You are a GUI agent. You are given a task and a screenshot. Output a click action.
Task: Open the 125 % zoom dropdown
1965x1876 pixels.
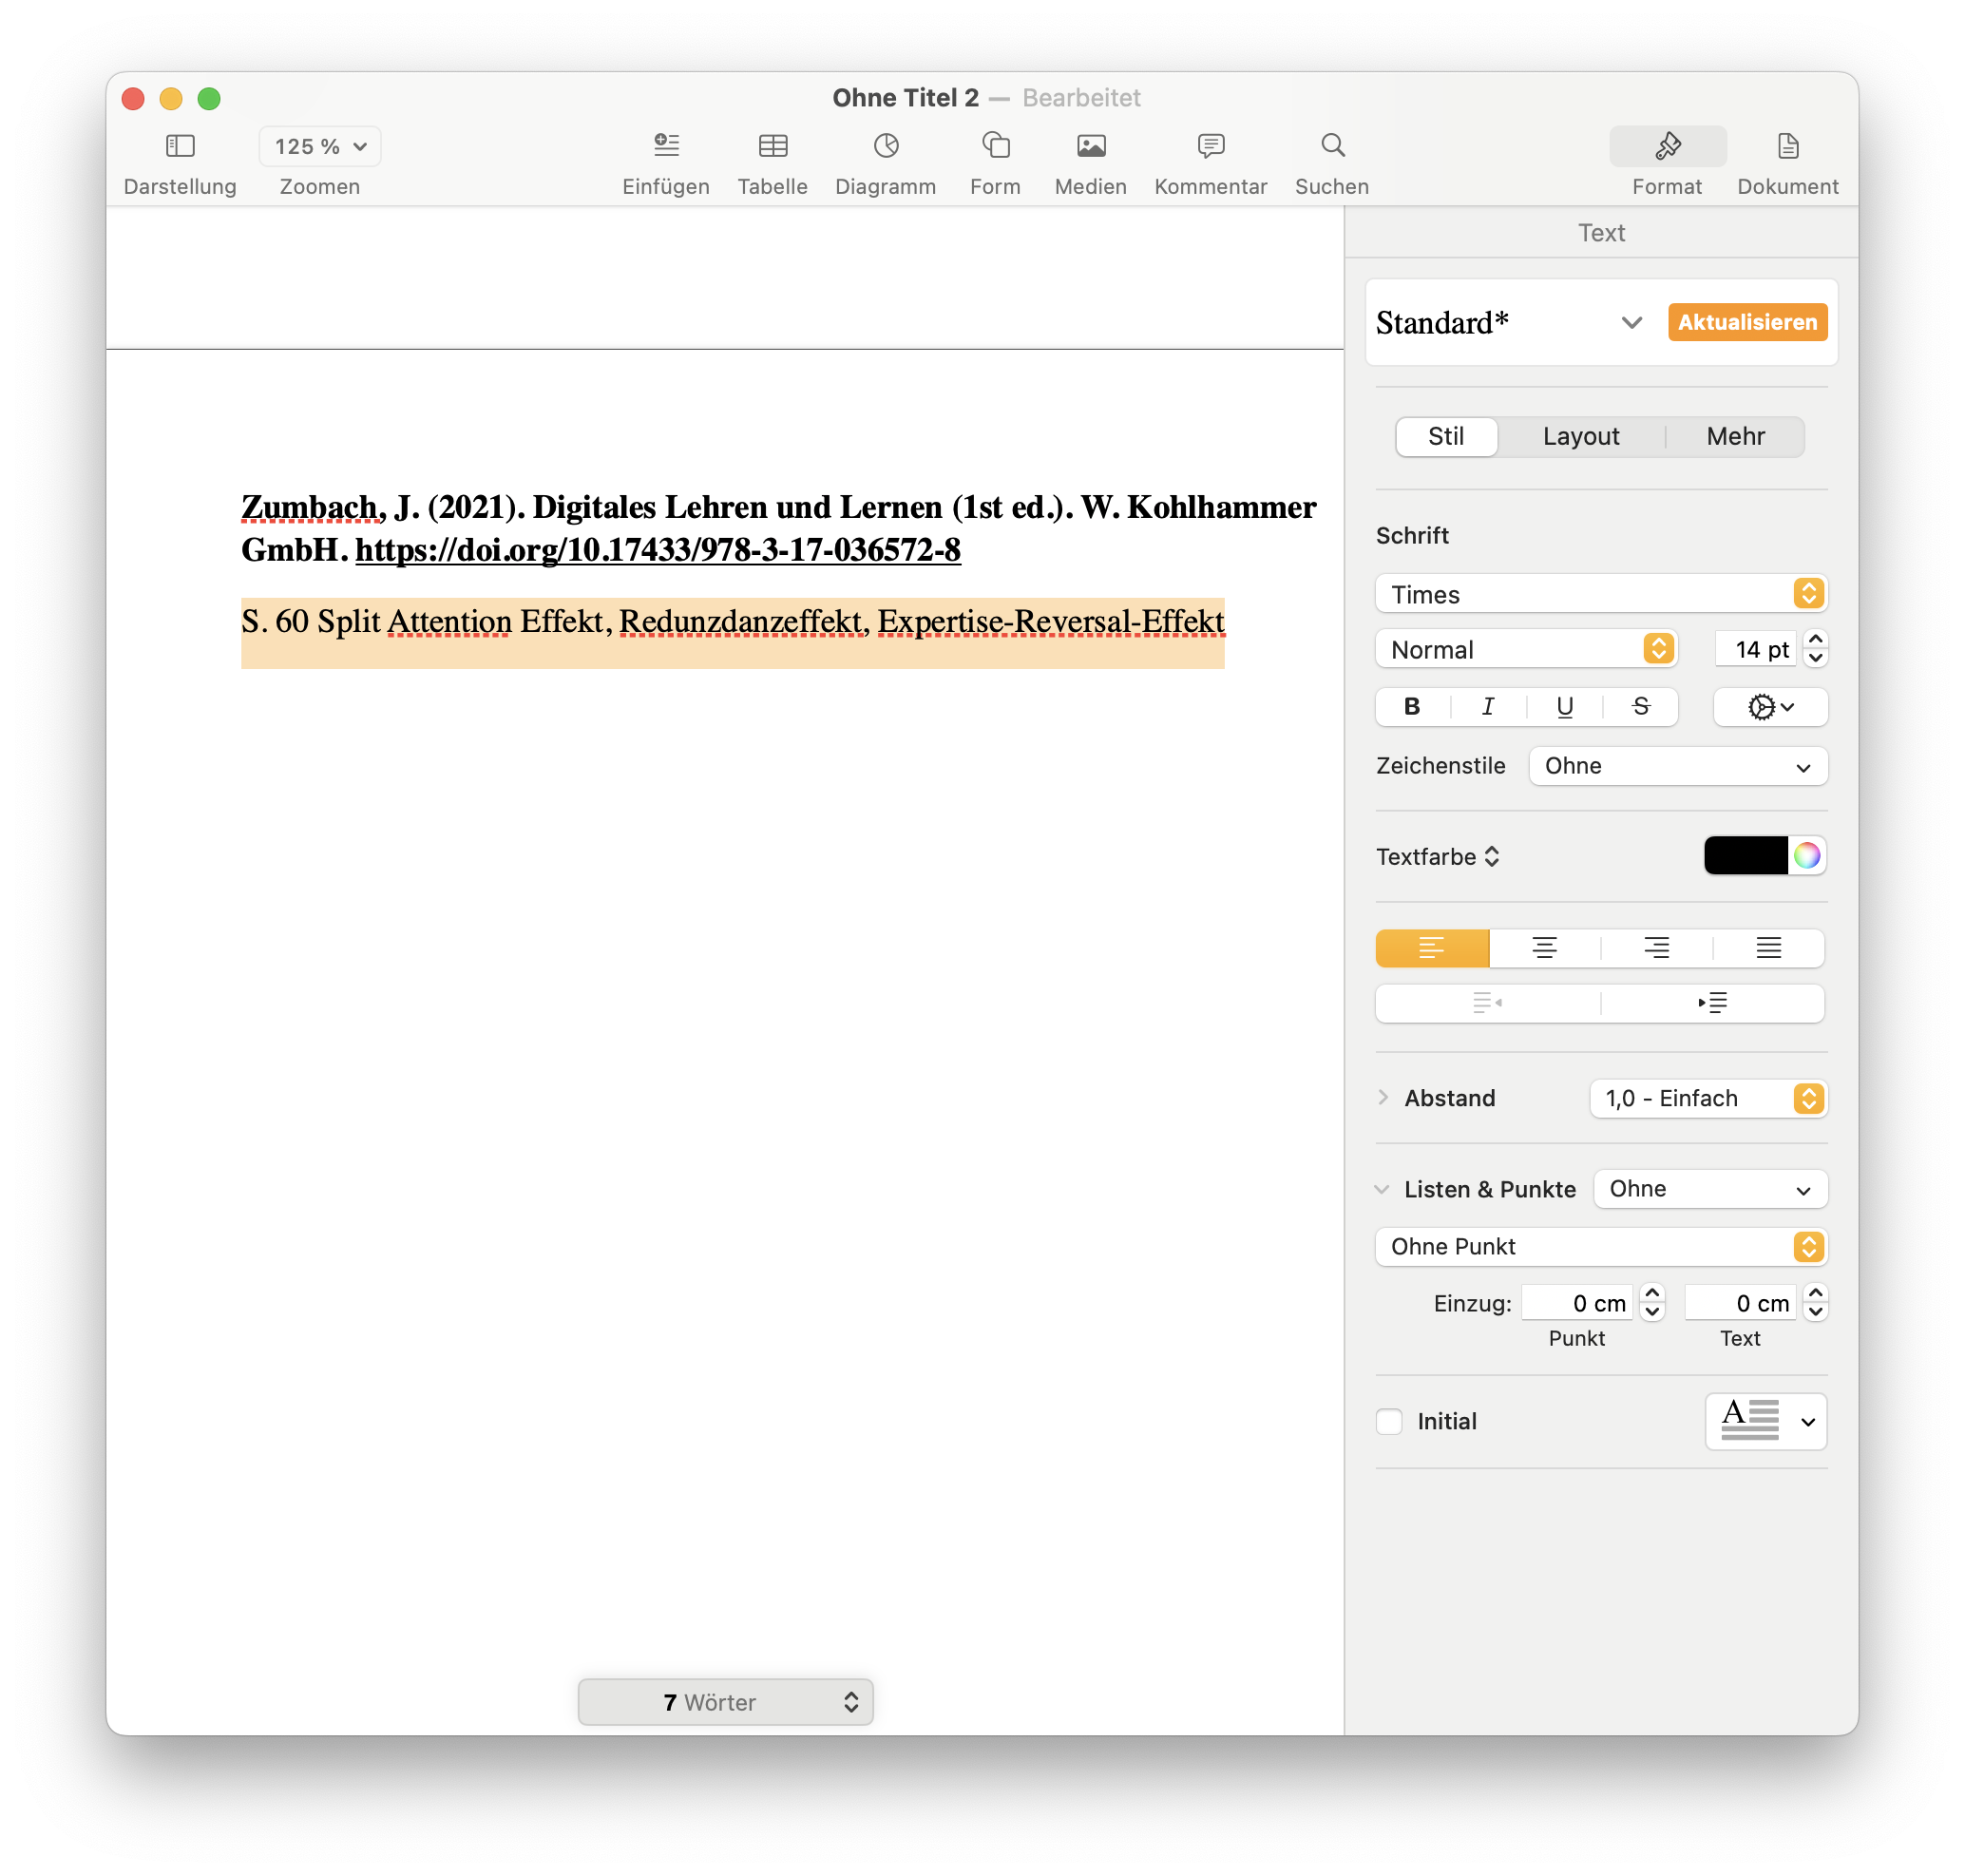(x=320, y=147)
